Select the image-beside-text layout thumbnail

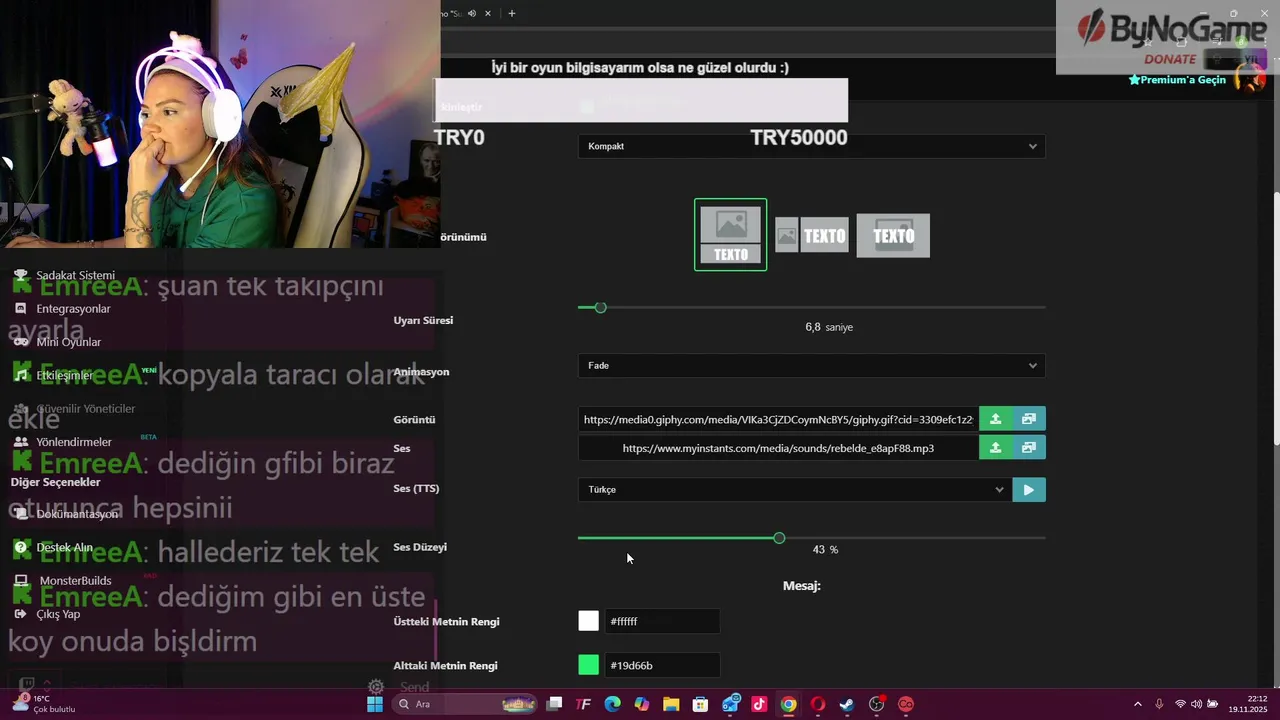coord(812,235)
